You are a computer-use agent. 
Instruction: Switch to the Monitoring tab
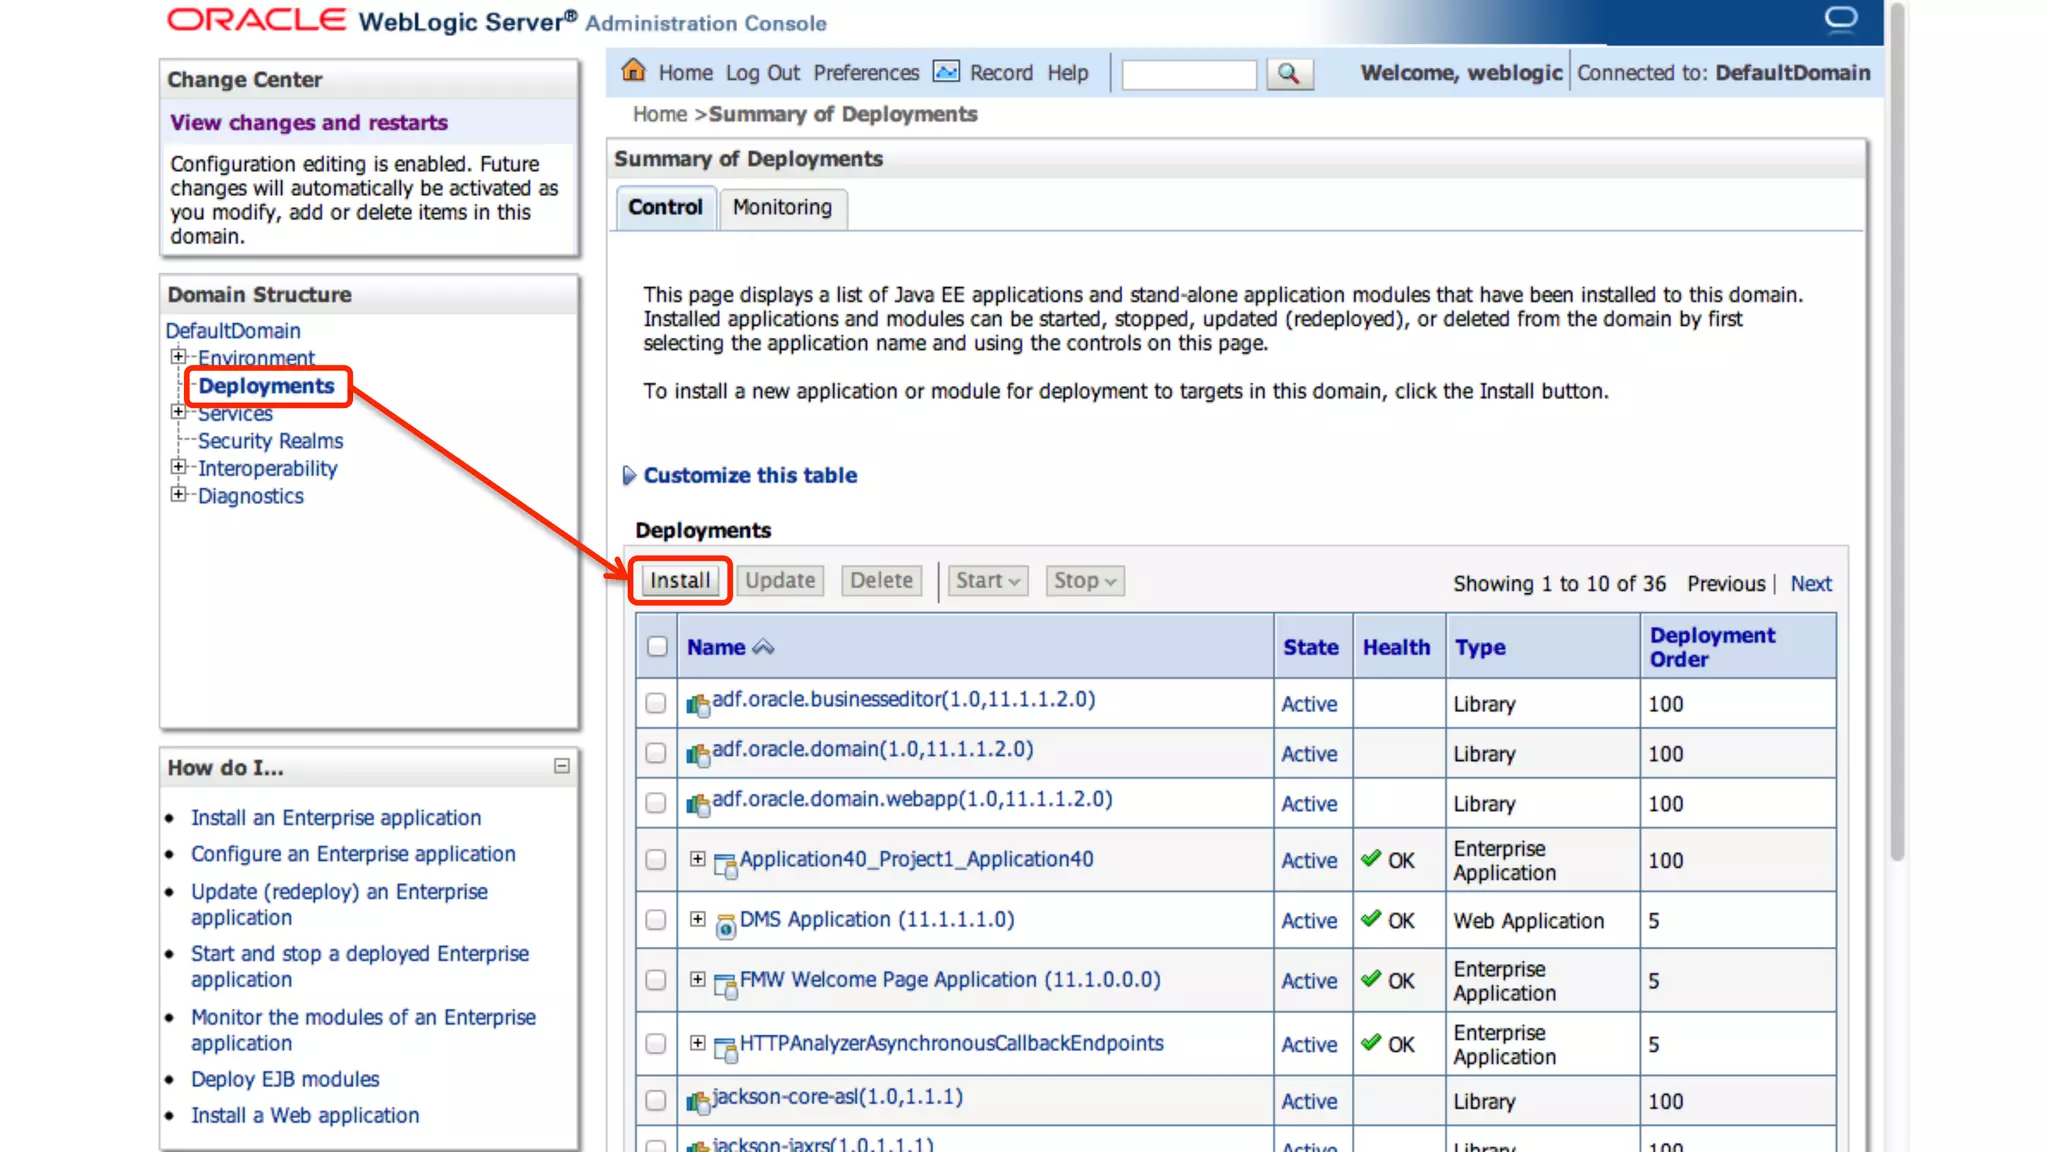click(x=782, y=207)
